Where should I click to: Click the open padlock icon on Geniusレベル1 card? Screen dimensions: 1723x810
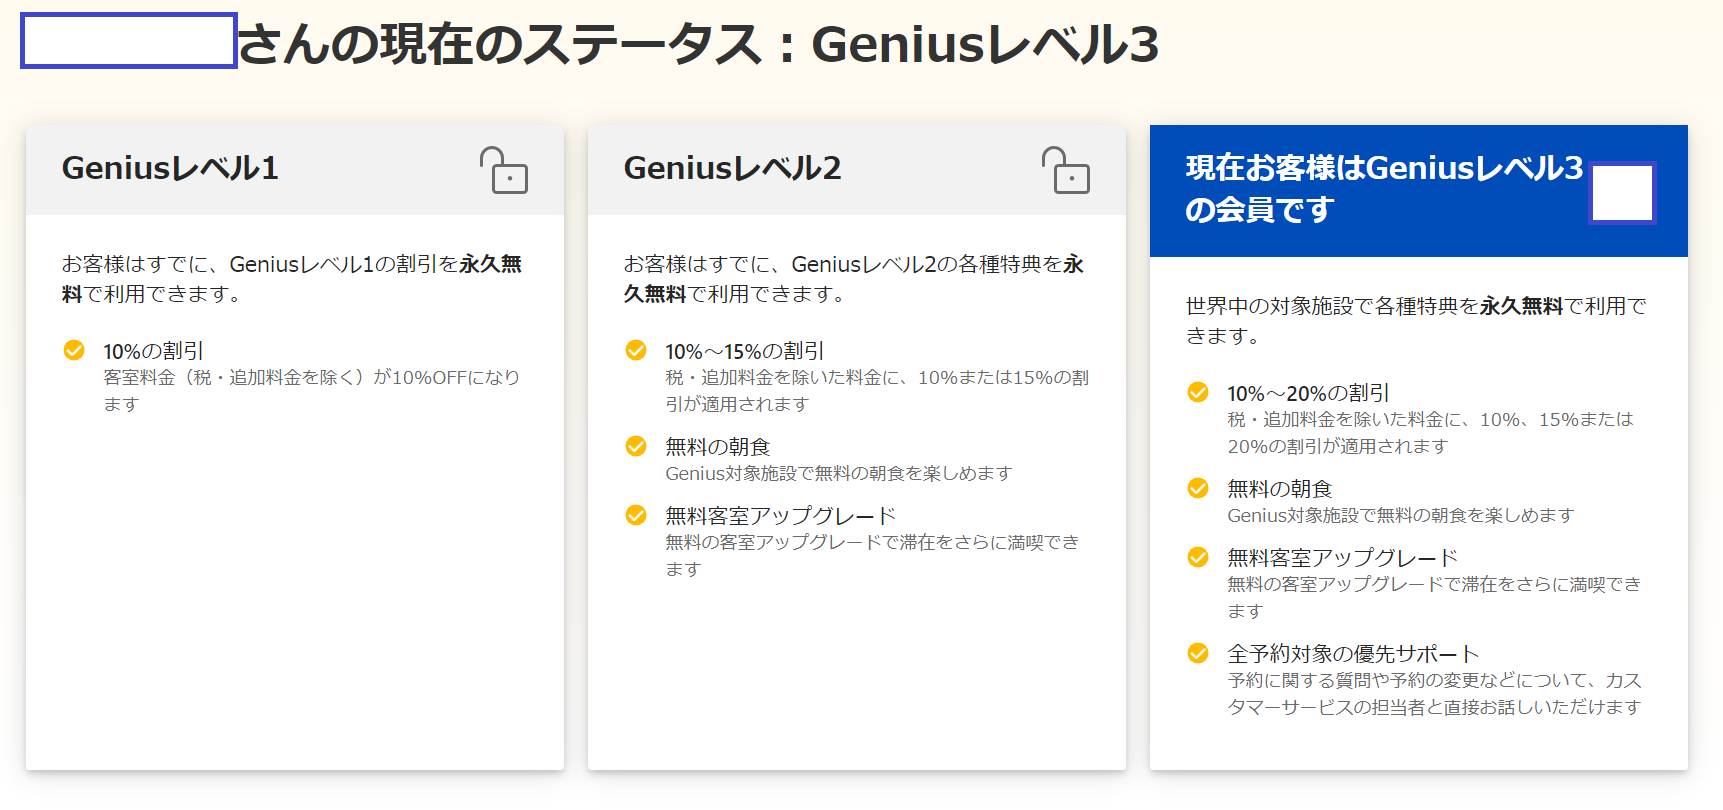click(504, 170)
